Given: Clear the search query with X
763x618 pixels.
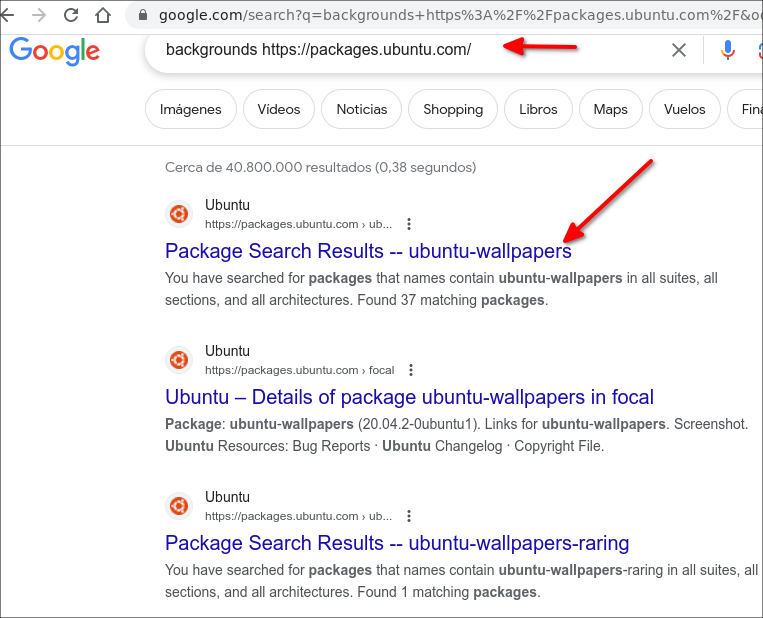Looking at the screenshot, I should pos(679,50).
